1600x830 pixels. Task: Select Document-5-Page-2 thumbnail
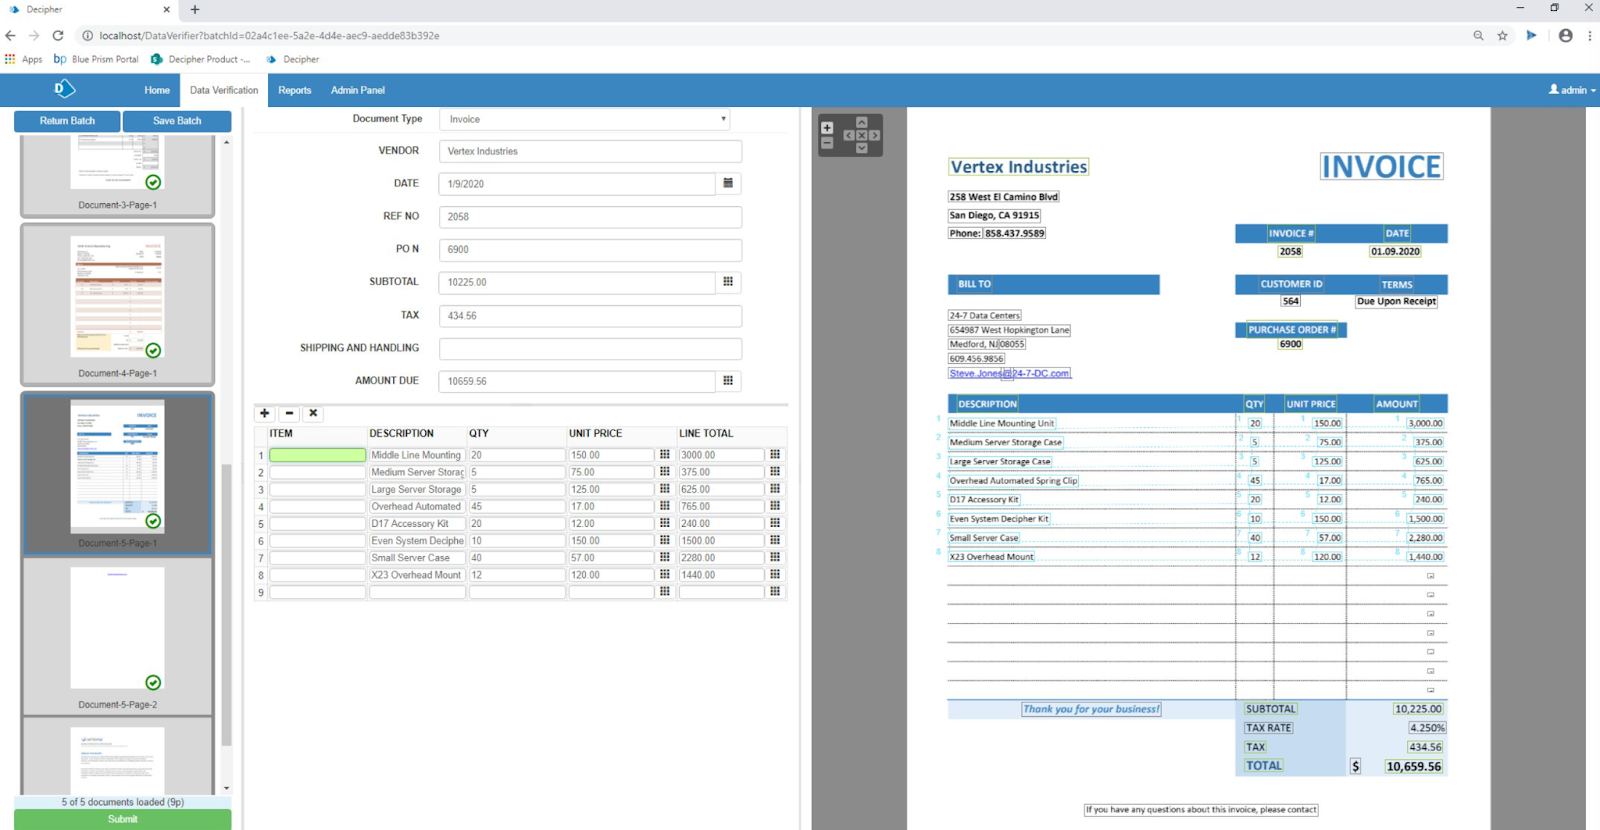[x=117, y=636]
